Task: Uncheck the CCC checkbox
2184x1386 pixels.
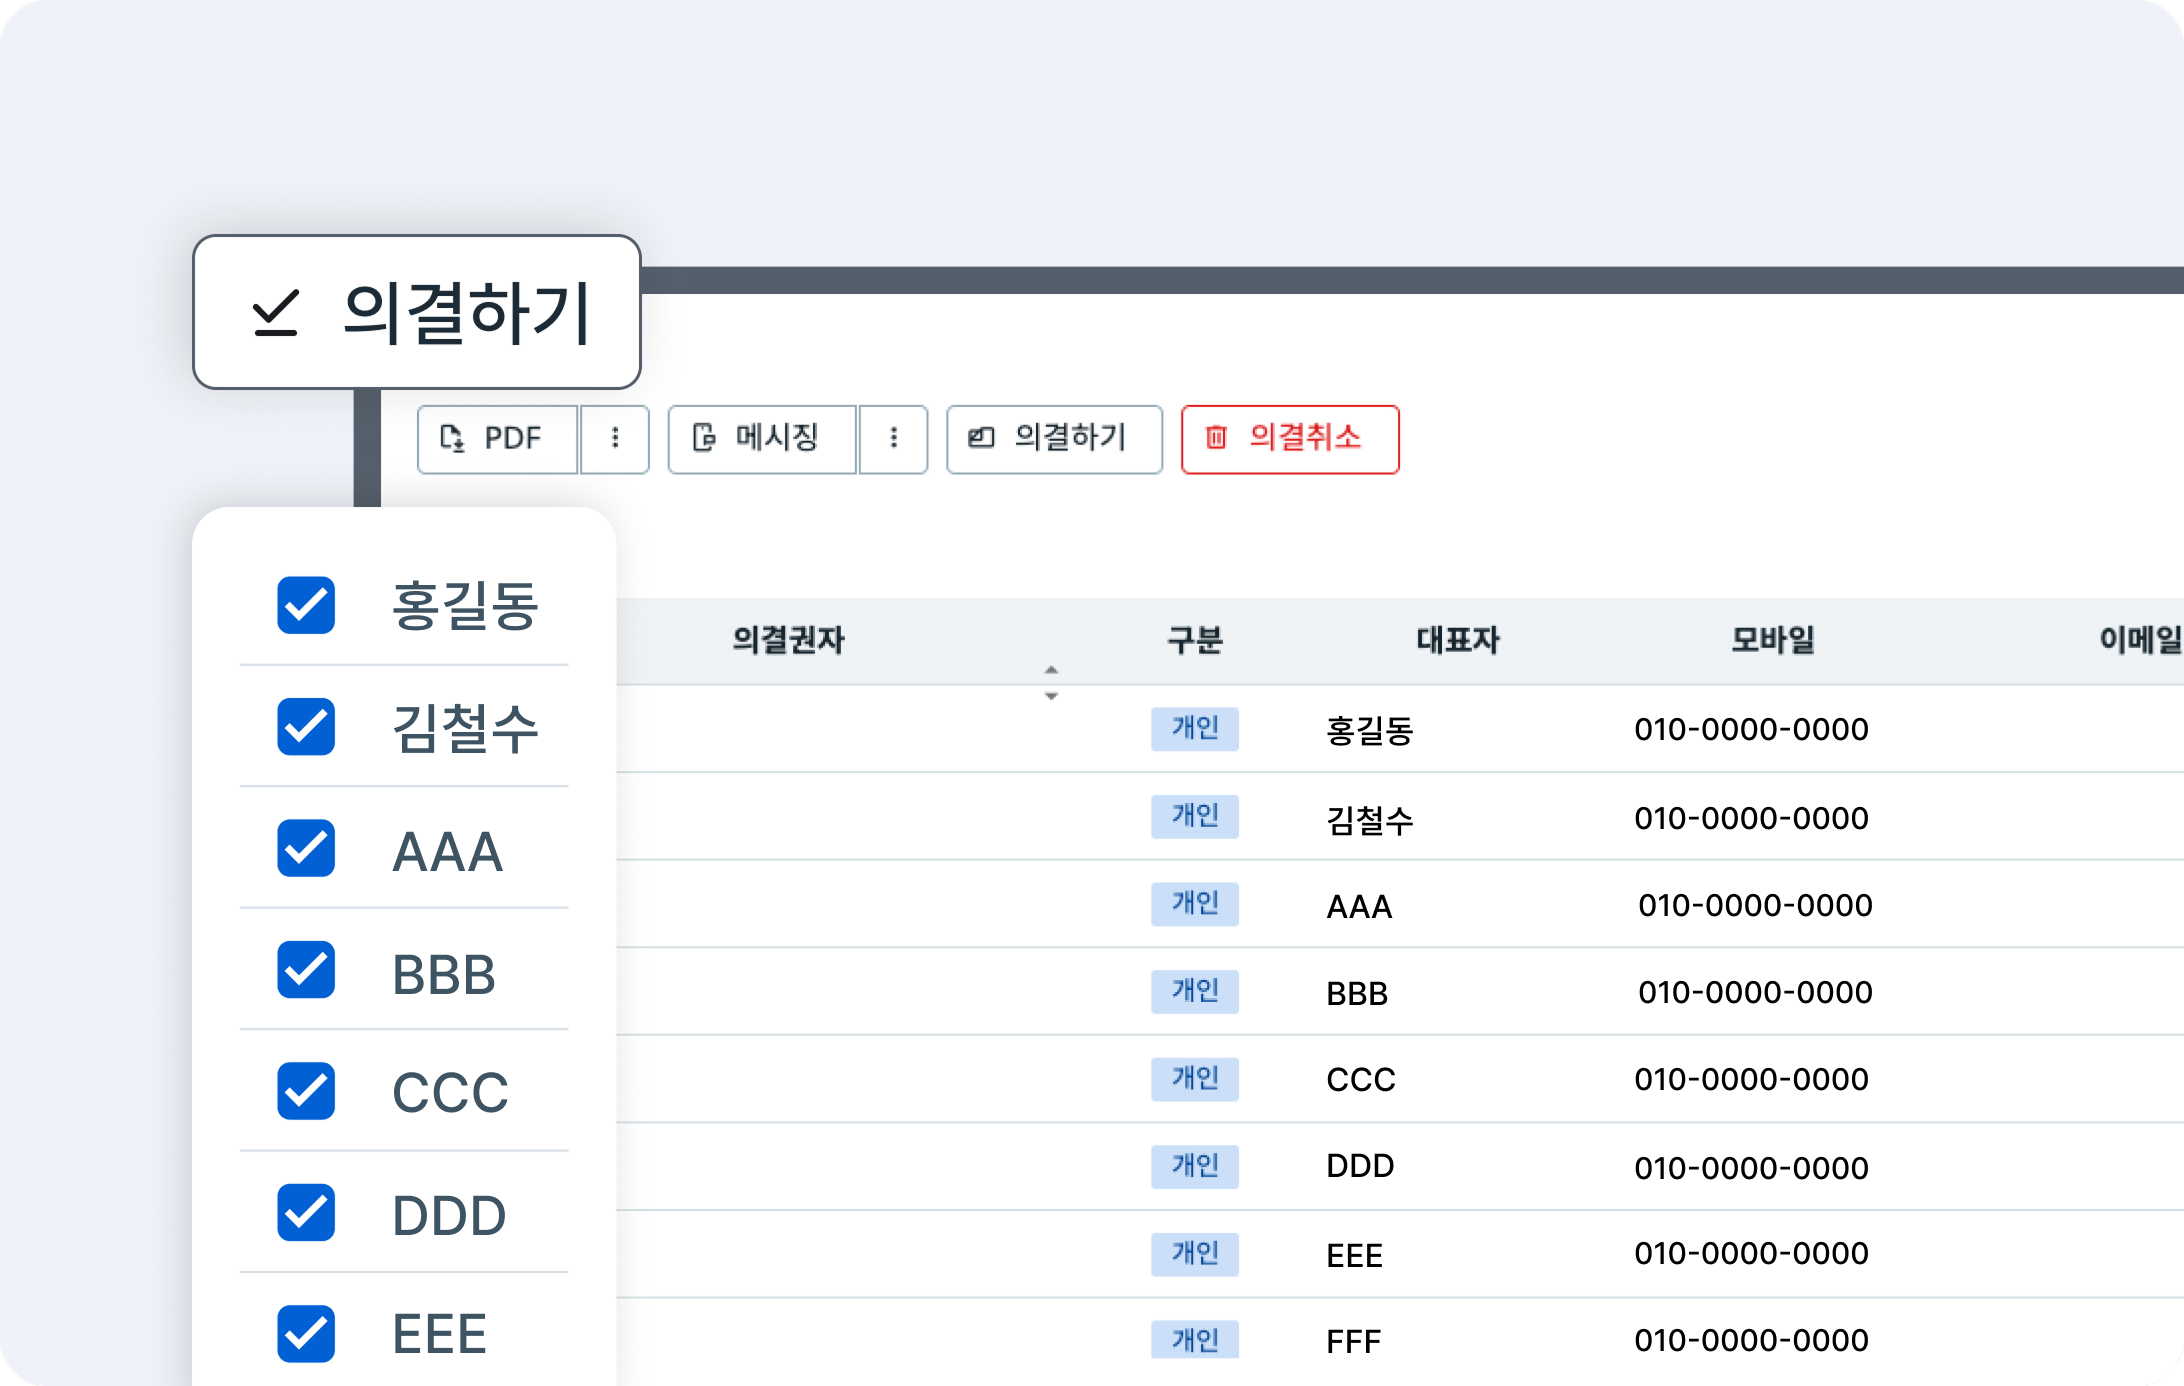Action: pyautogui.click(x=306, y=1091)
